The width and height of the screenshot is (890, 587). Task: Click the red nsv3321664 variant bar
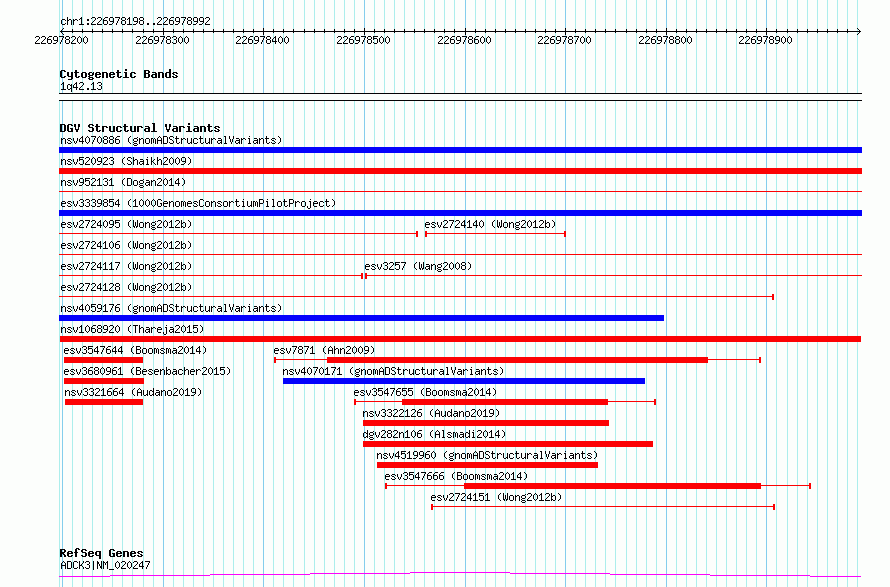[x=104, y=402]
